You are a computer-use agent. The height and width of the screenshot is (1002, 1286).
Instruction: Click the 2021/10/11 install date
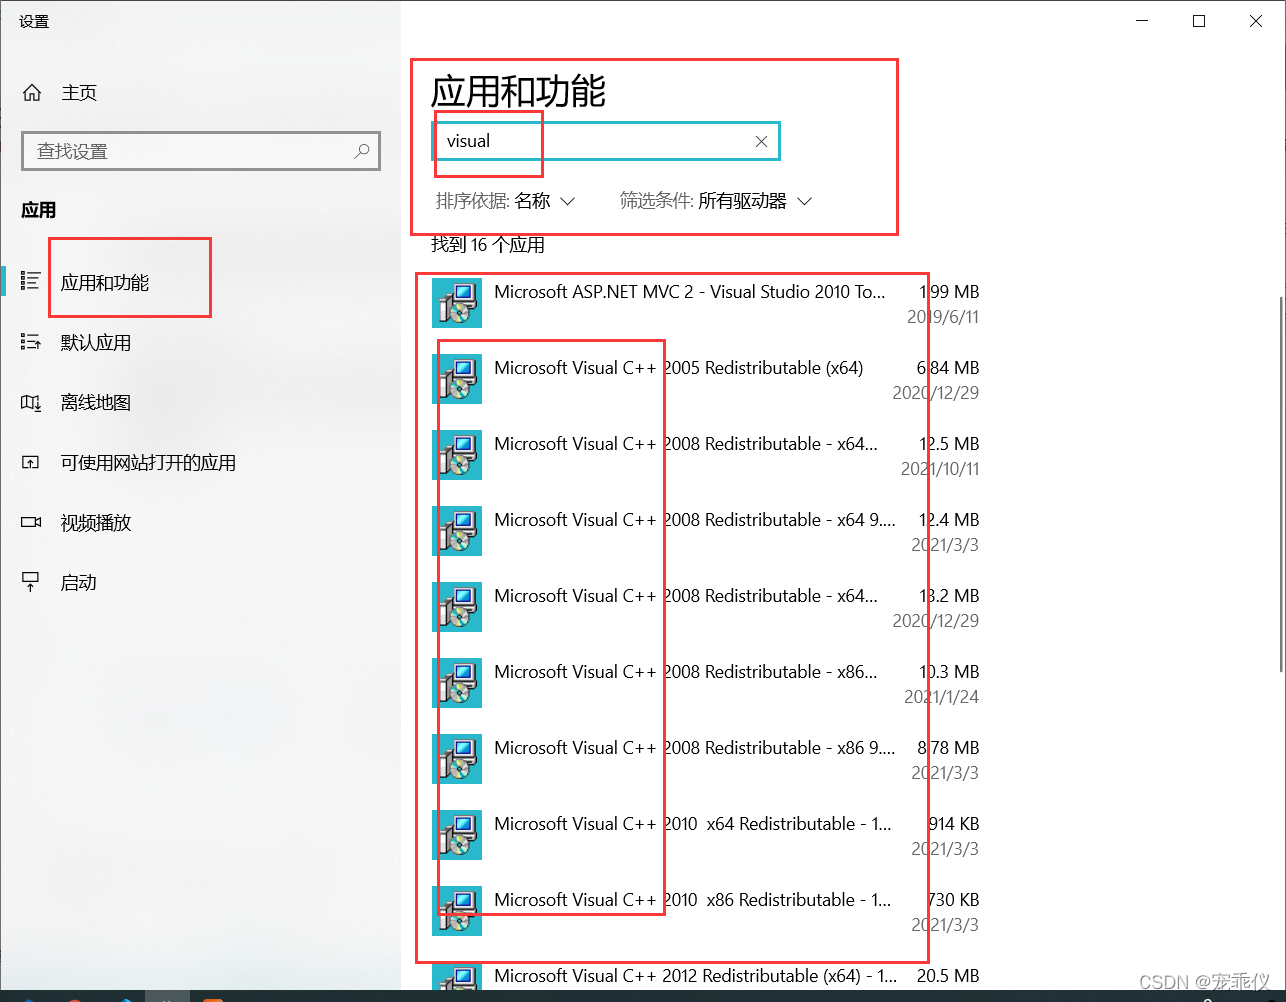point(940,469)
